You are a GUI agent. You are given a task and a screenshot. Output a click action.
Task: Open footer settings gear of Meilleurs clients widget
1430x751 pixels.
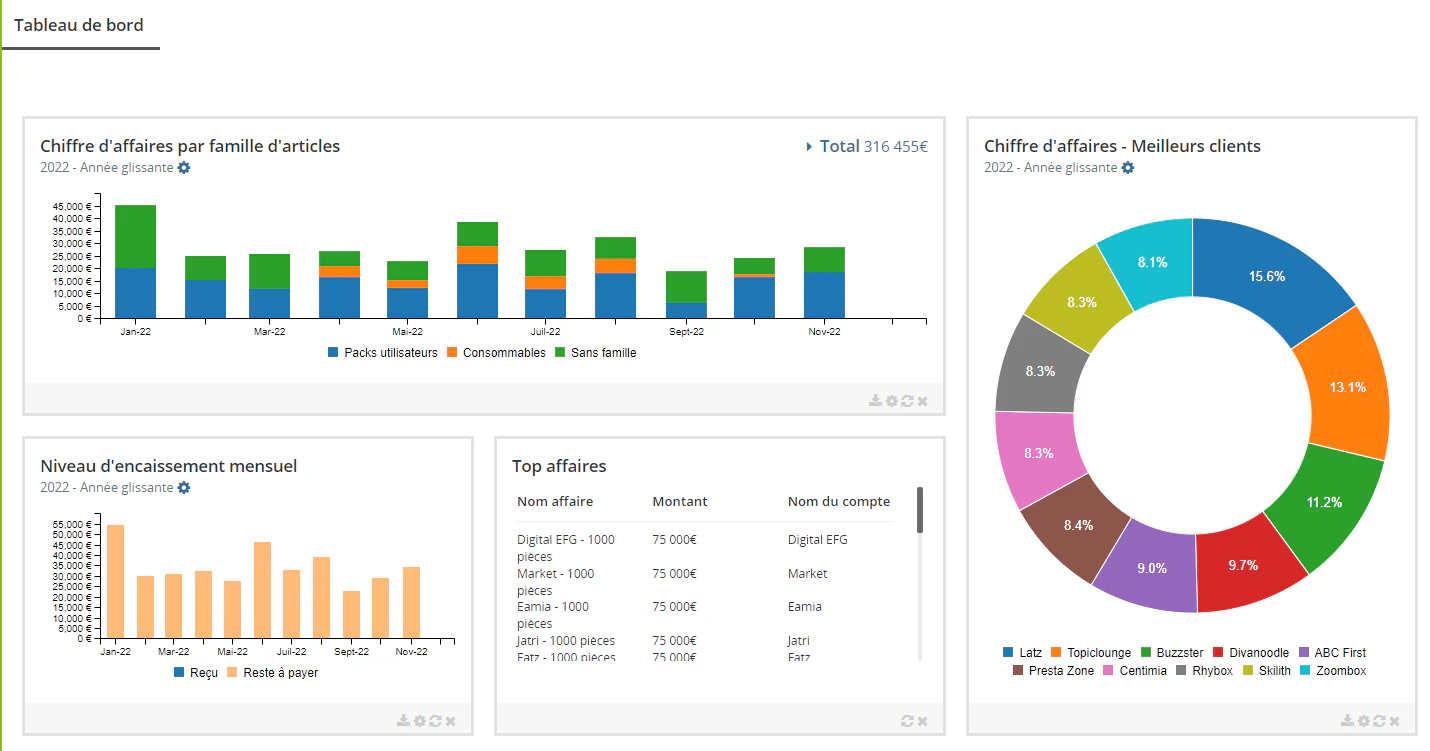pos(1363,721)
